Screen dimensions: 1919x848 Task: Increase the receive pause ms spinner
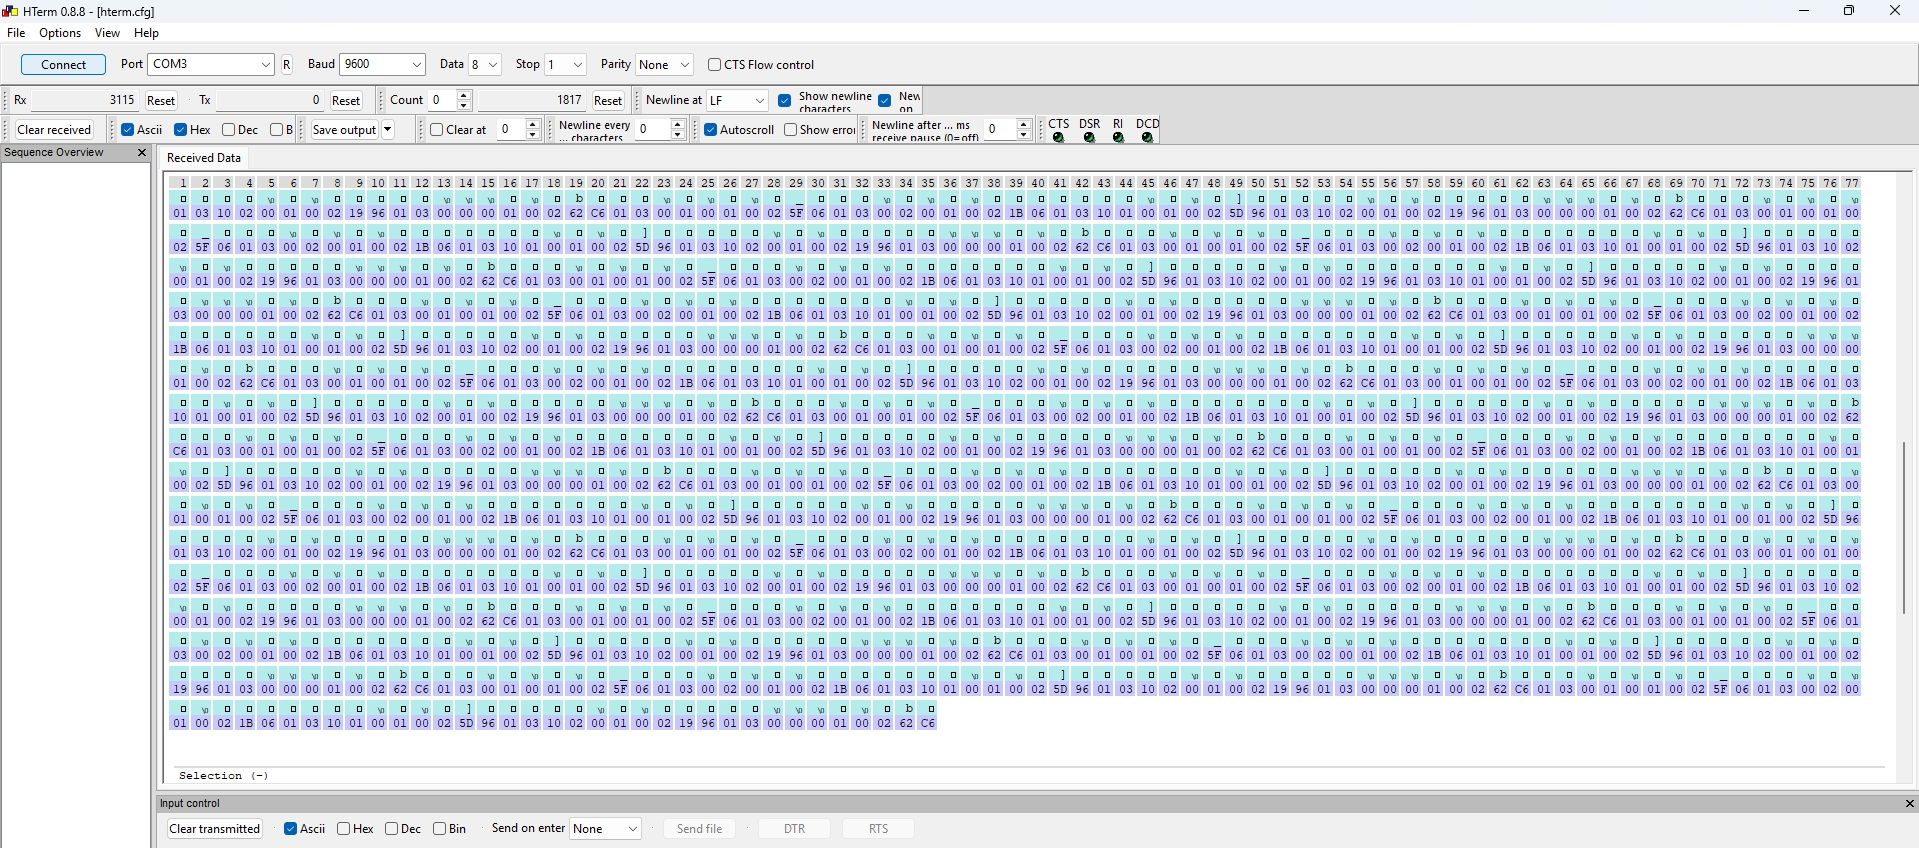(x=1023, y=124)
